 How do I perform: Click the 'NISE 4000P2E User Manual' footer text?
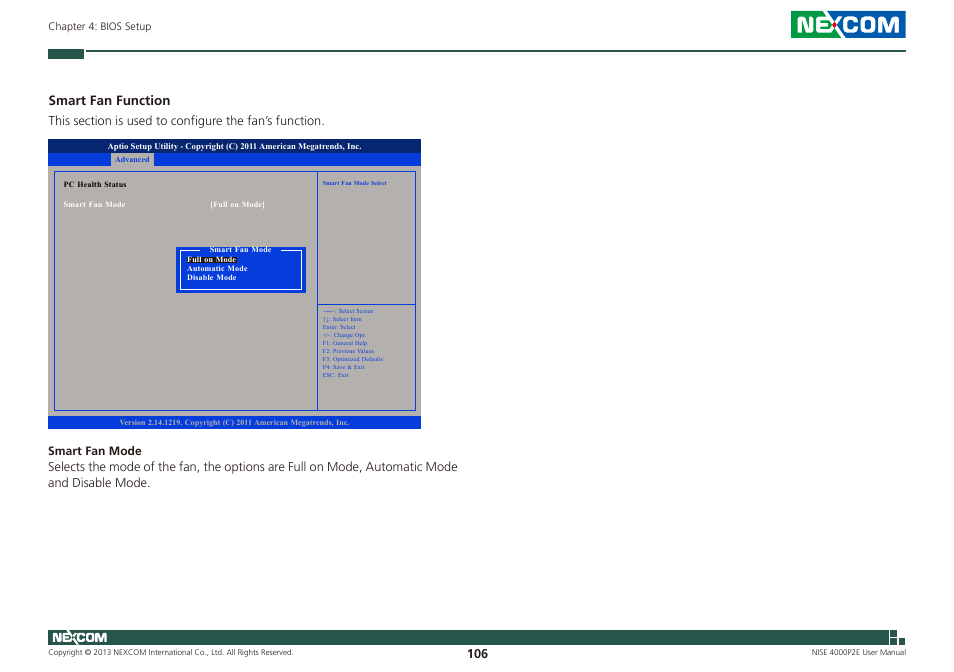(x=858, y=653)
